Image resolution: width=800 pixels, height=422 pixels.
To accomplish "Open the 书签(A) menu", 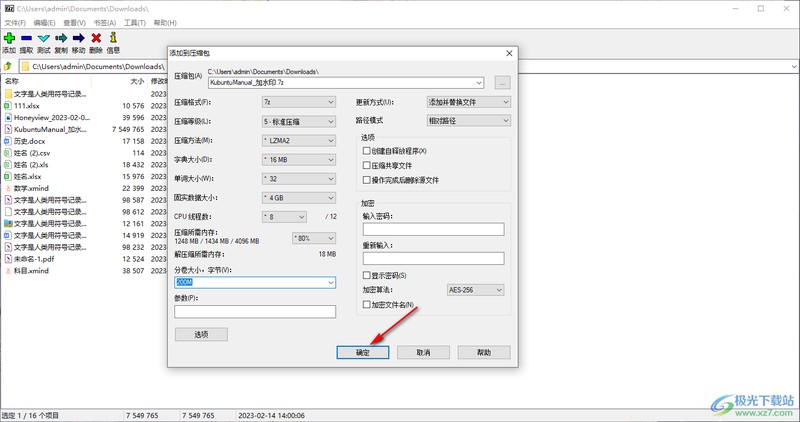I will pyautogui.click(x=105, y=23).
